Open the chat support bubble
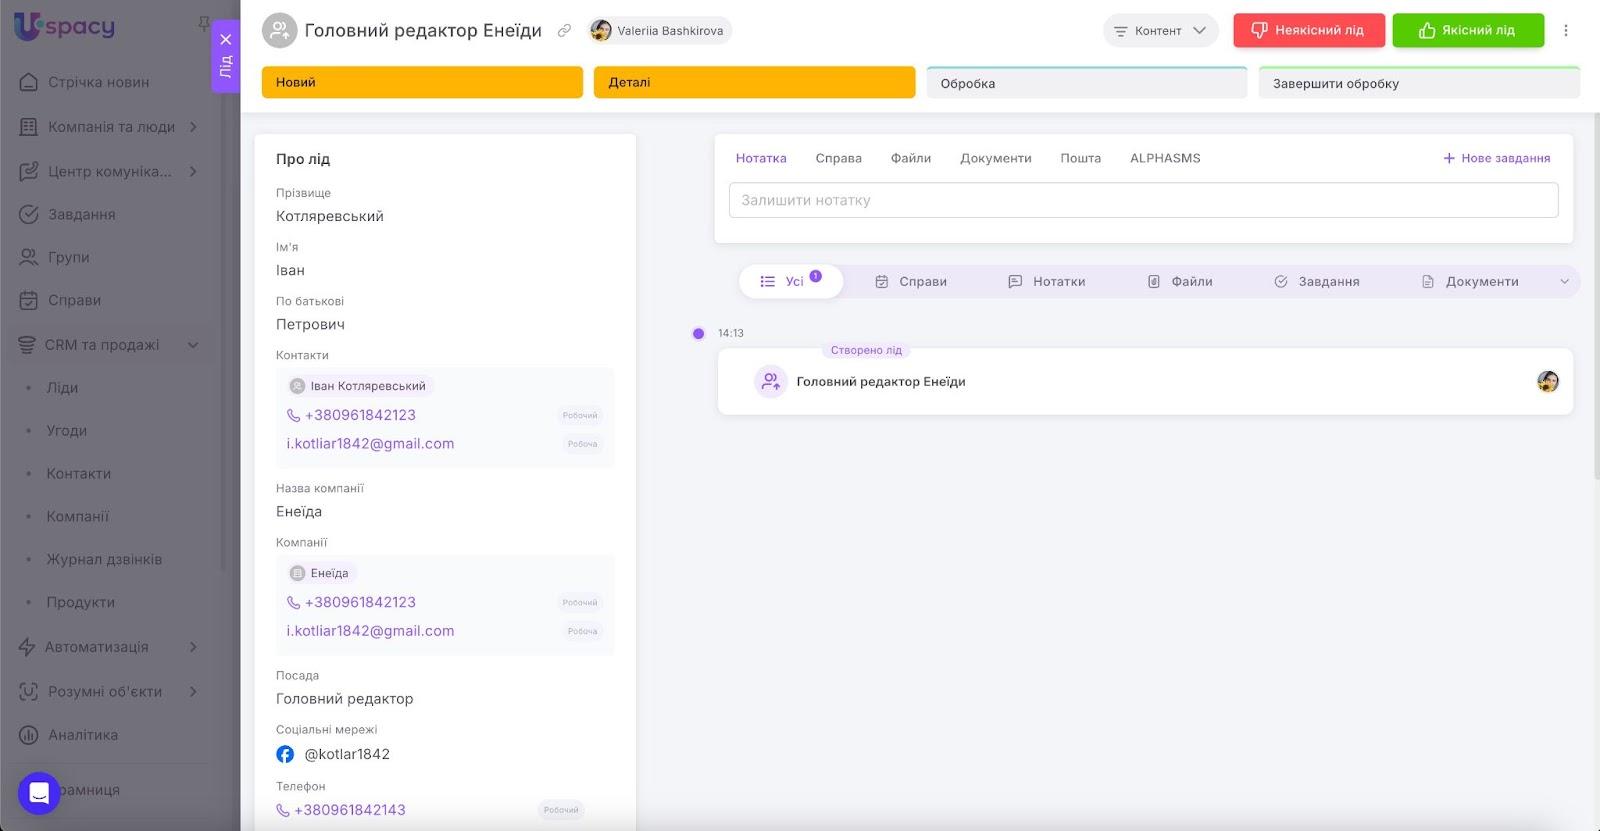This screenshot has height=831, width=1600. [39, 793]
